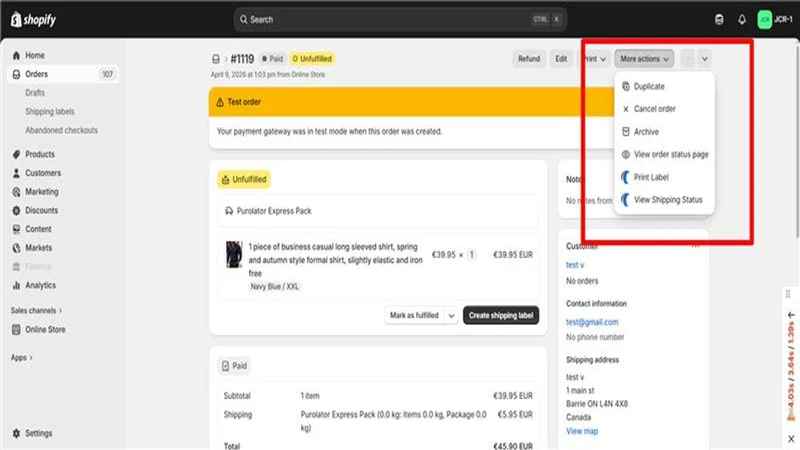Screen dimensions: 800x450
Task: Click the eye icon beside View order status
Action: (626, 154)
